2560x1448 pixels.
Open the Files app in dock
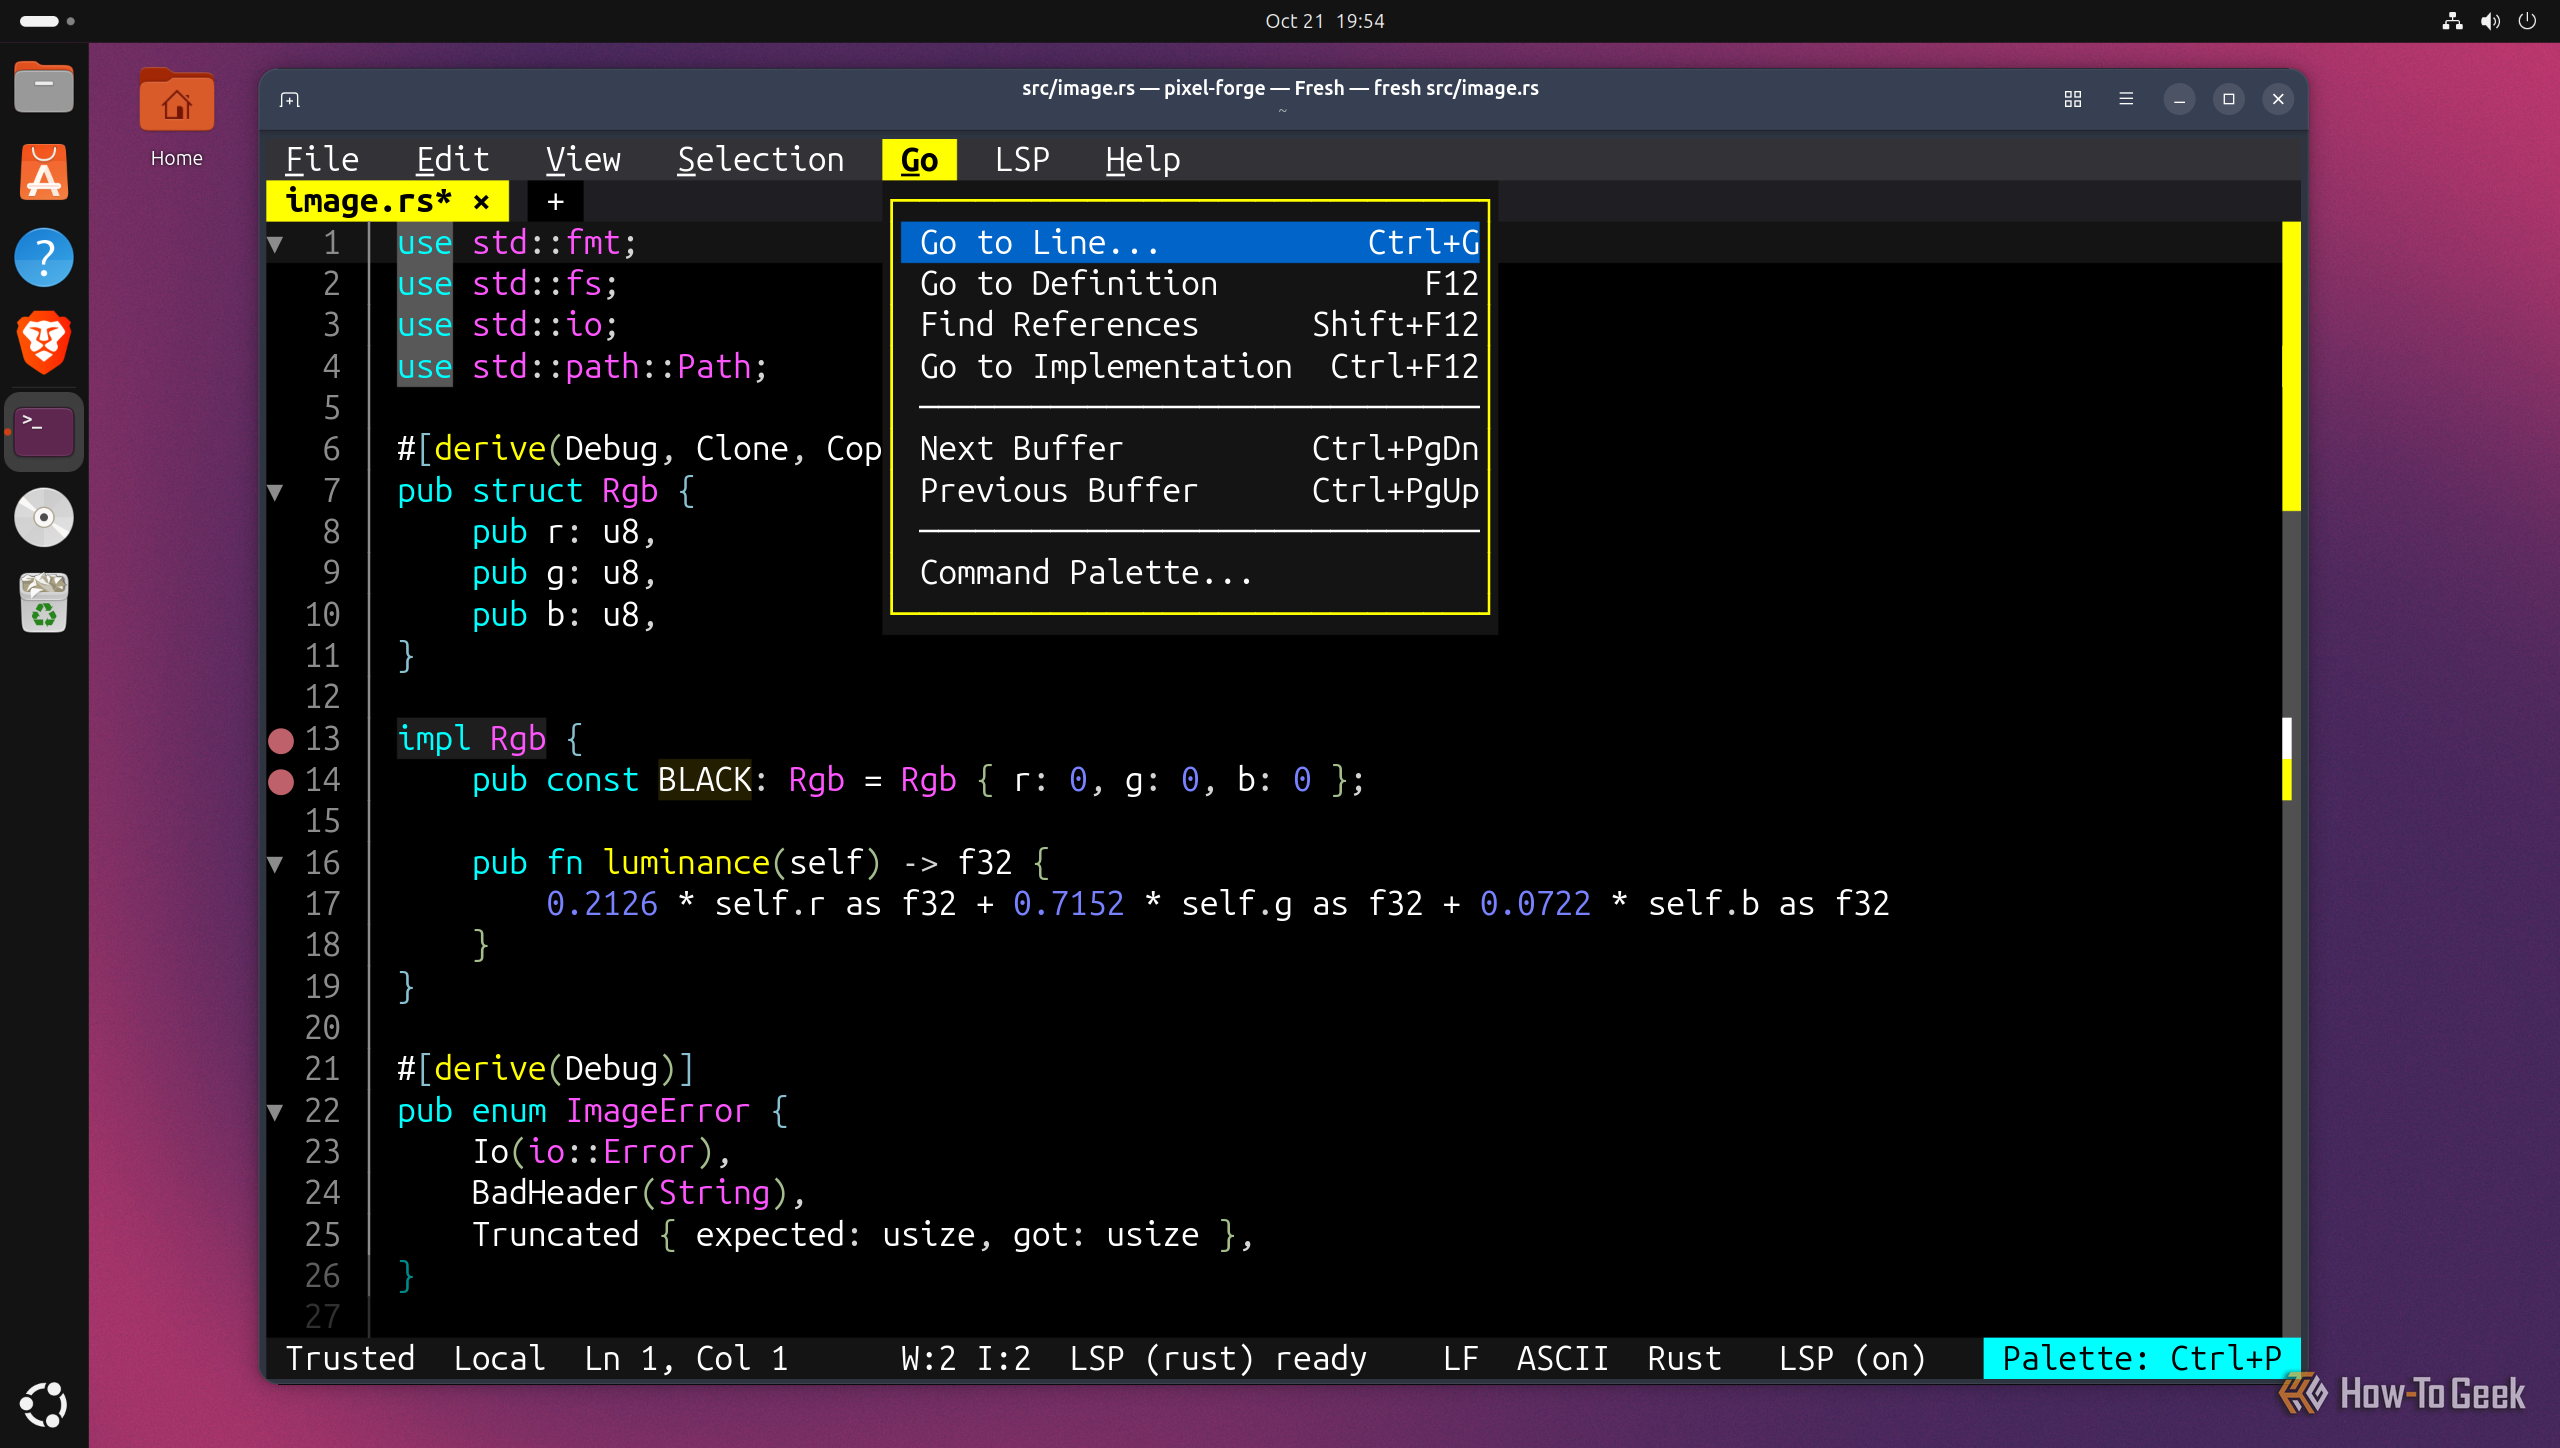coord(44,88)
